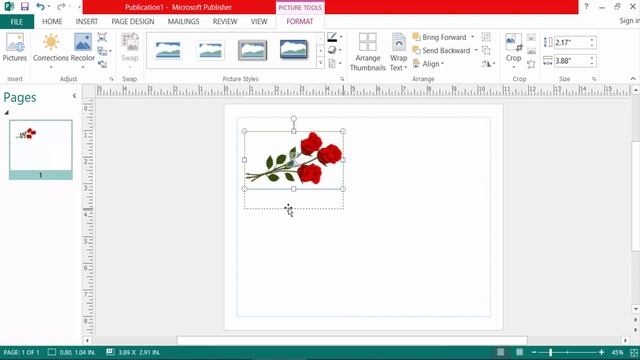Click the Group objects icon
640x360 pixels.
point(486,37)
